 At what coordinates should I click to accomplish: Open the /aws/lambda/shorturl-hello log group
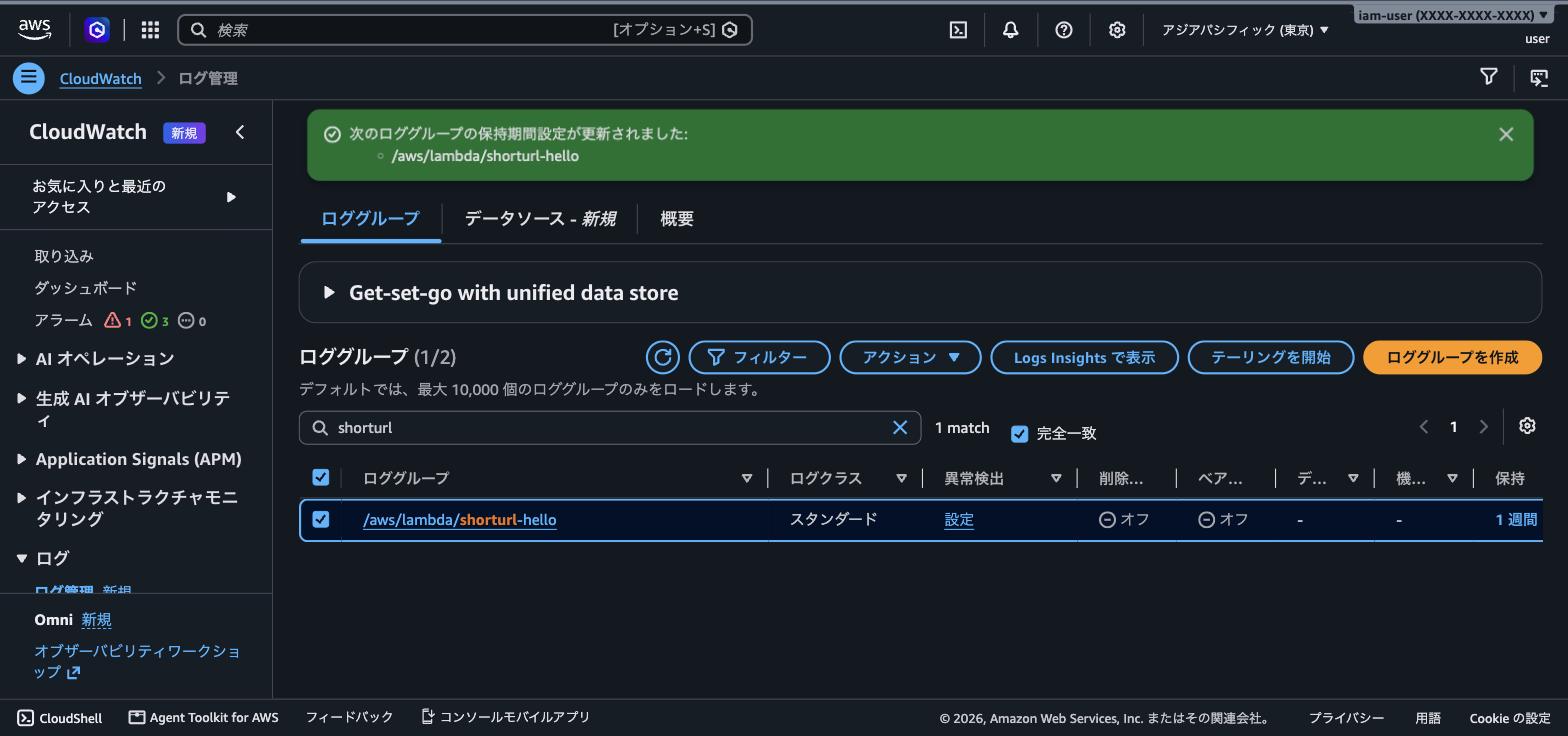click(x=460, y=520)
